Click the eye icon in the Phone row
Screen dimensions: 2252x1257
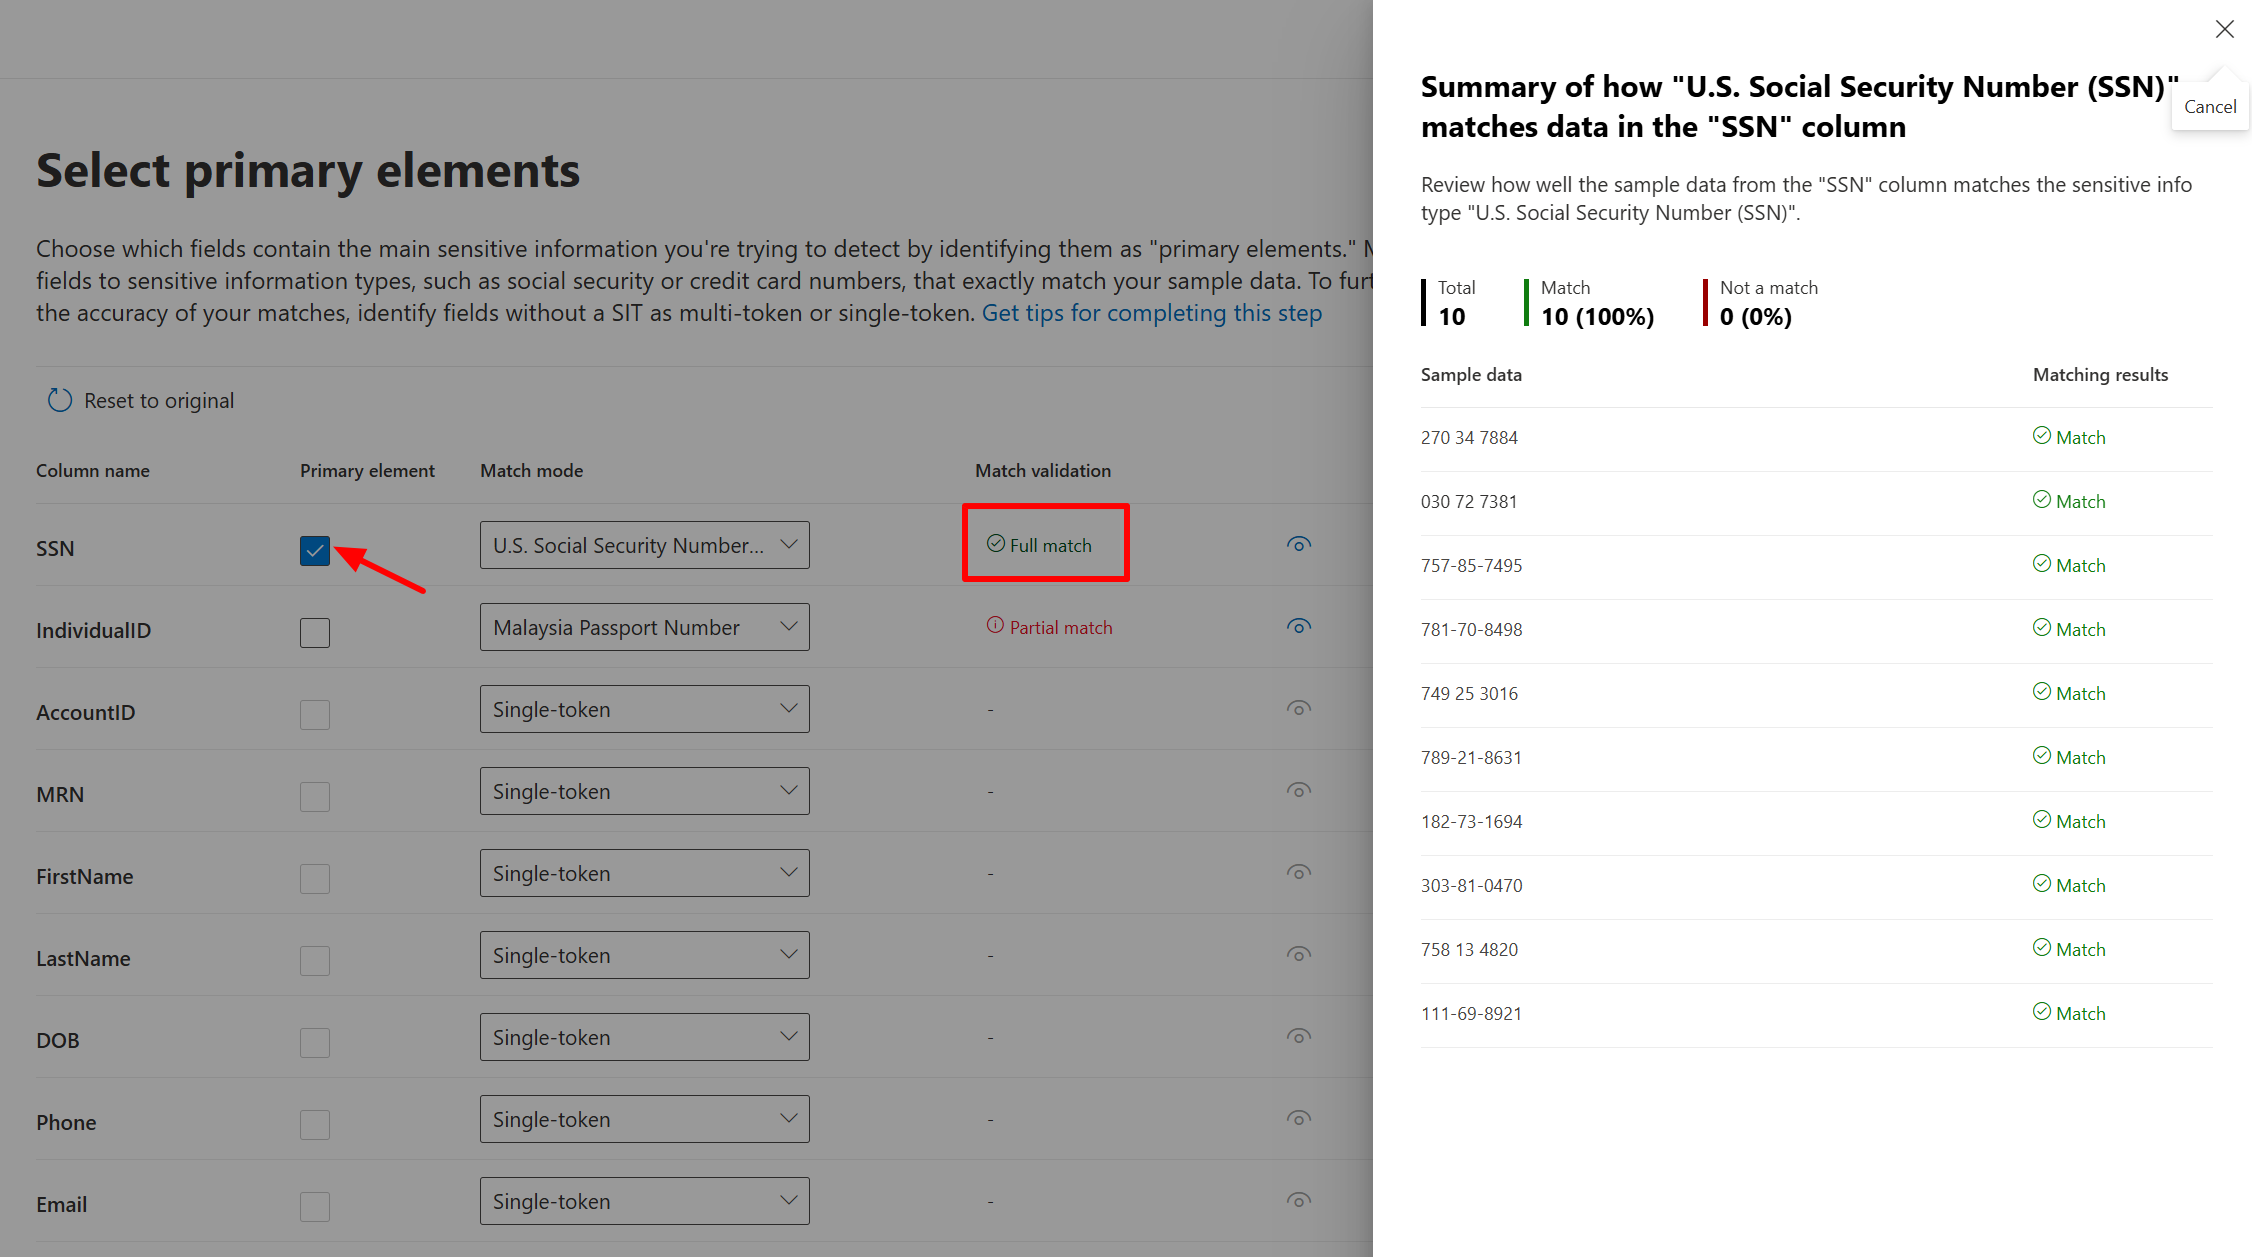1298,1118
